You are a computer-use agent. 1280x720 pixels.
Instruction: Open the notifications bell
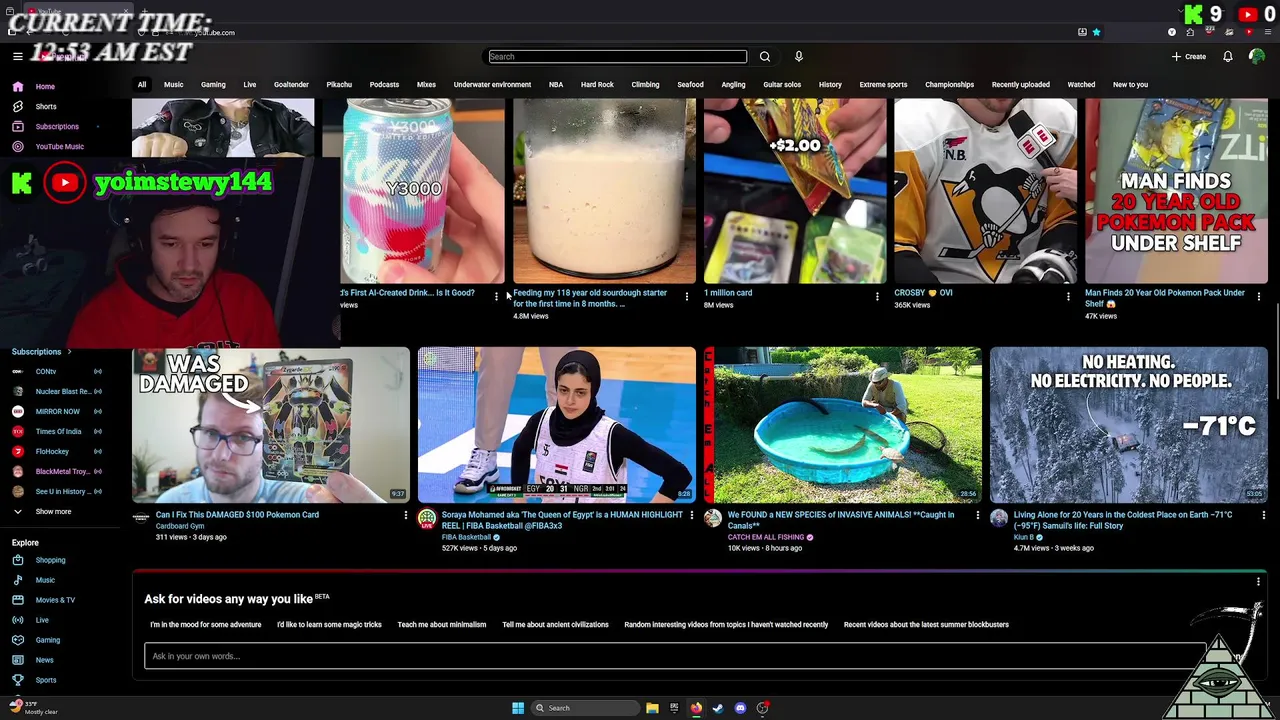[x=1228, y=57]
